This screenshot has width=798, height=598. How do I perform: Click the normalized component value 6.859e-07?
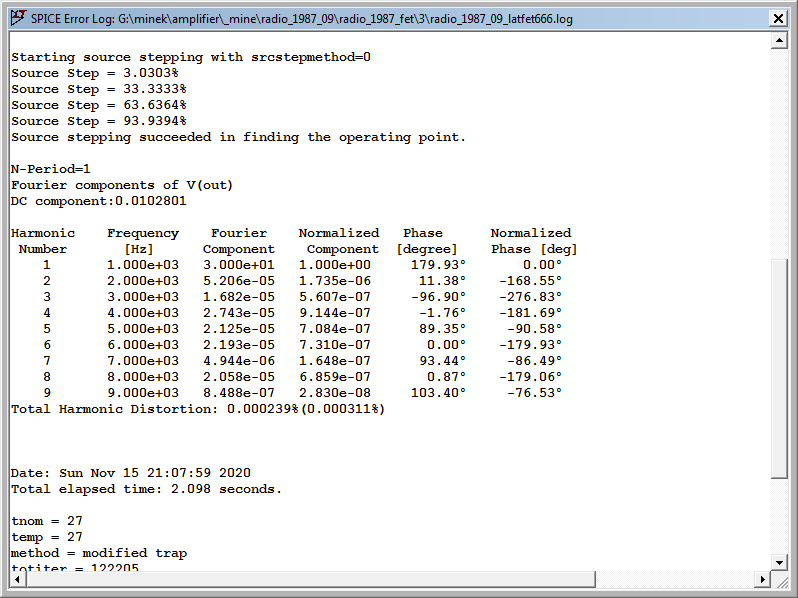[335, 377]
